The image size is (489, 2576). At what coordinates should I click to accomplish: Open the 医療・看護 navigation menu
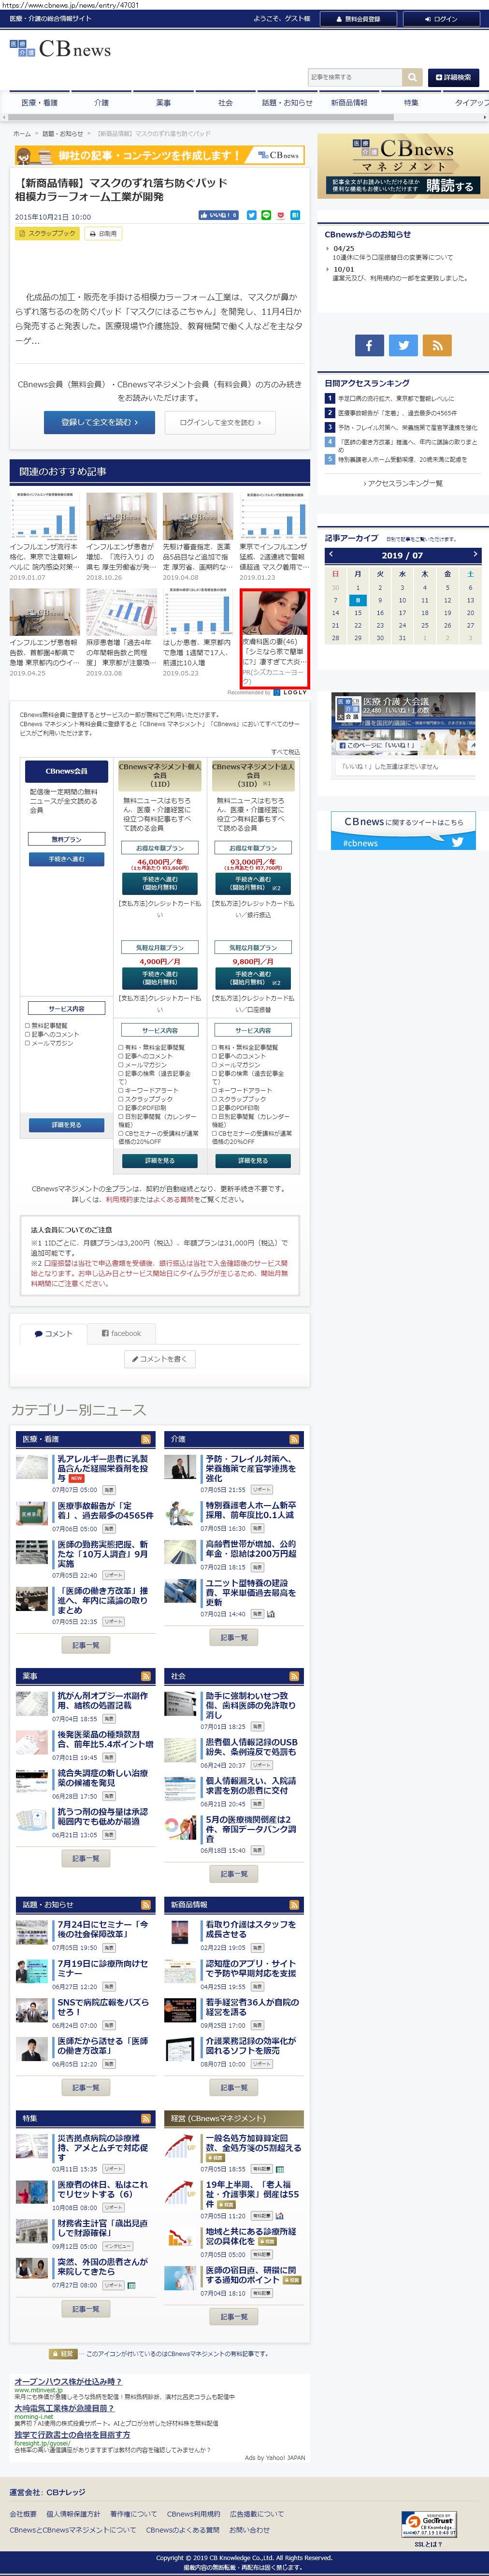[40, 102]
